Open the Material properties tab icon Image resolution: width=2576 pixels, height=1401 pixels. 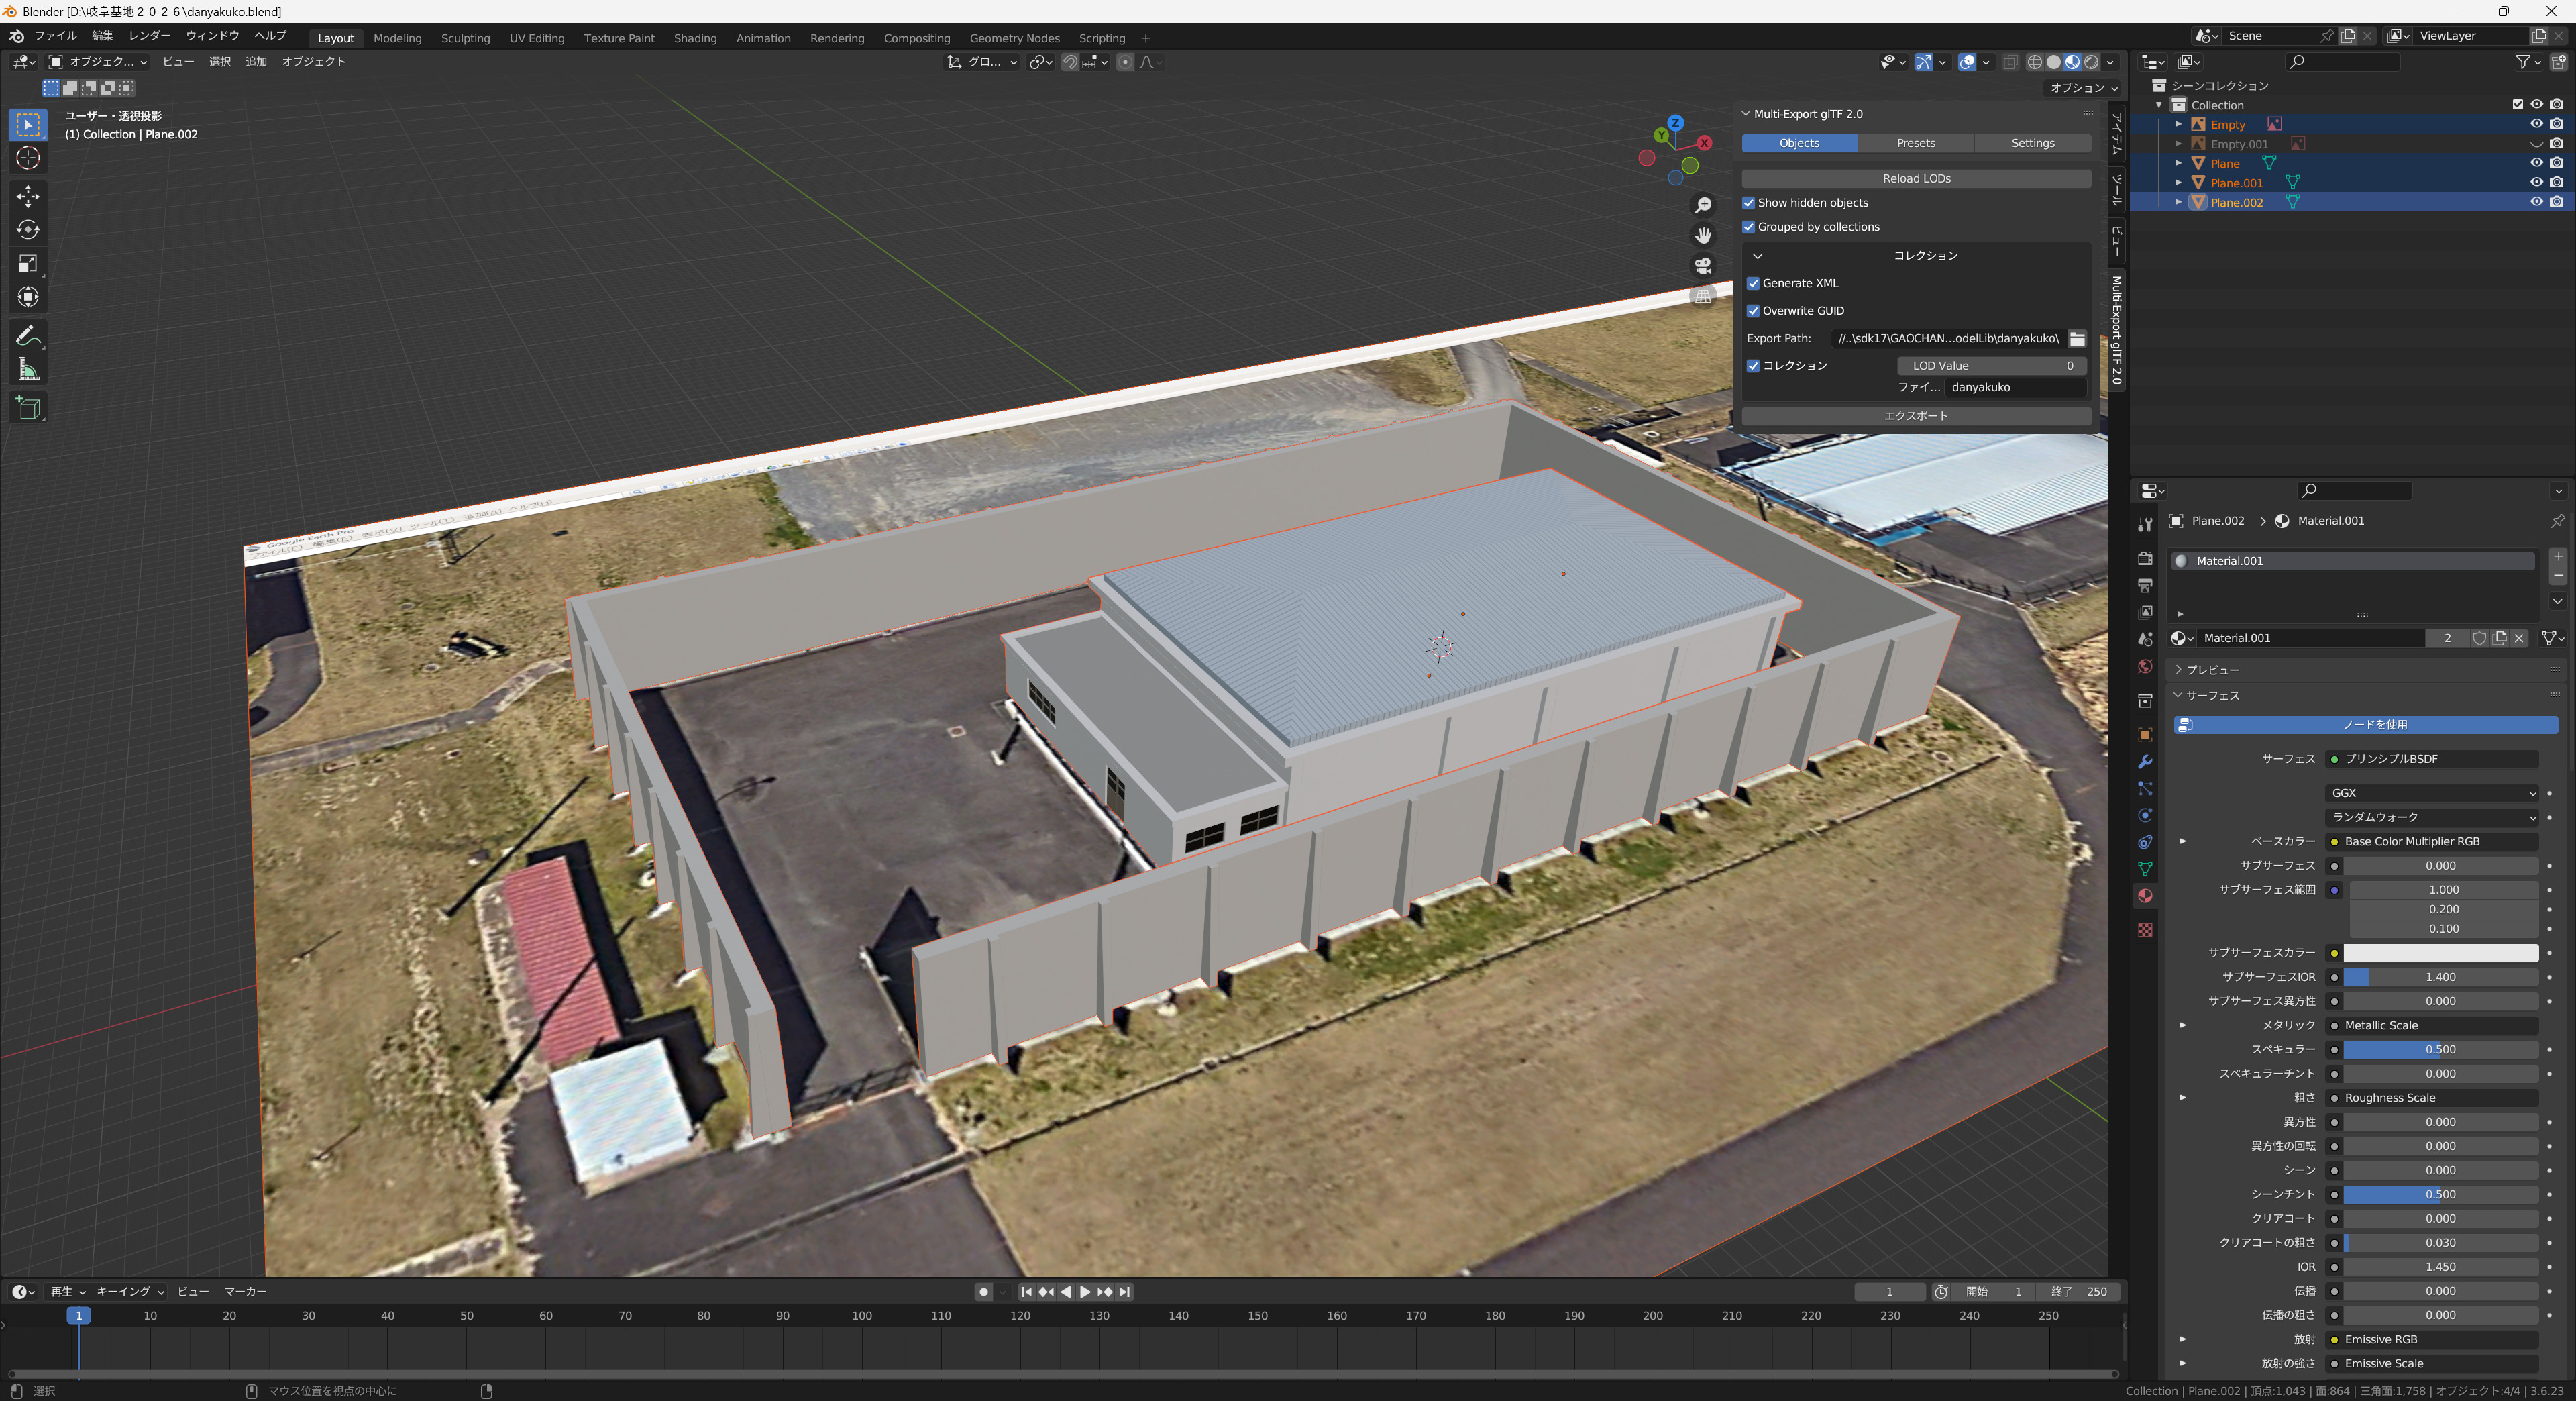[2144, 896]
